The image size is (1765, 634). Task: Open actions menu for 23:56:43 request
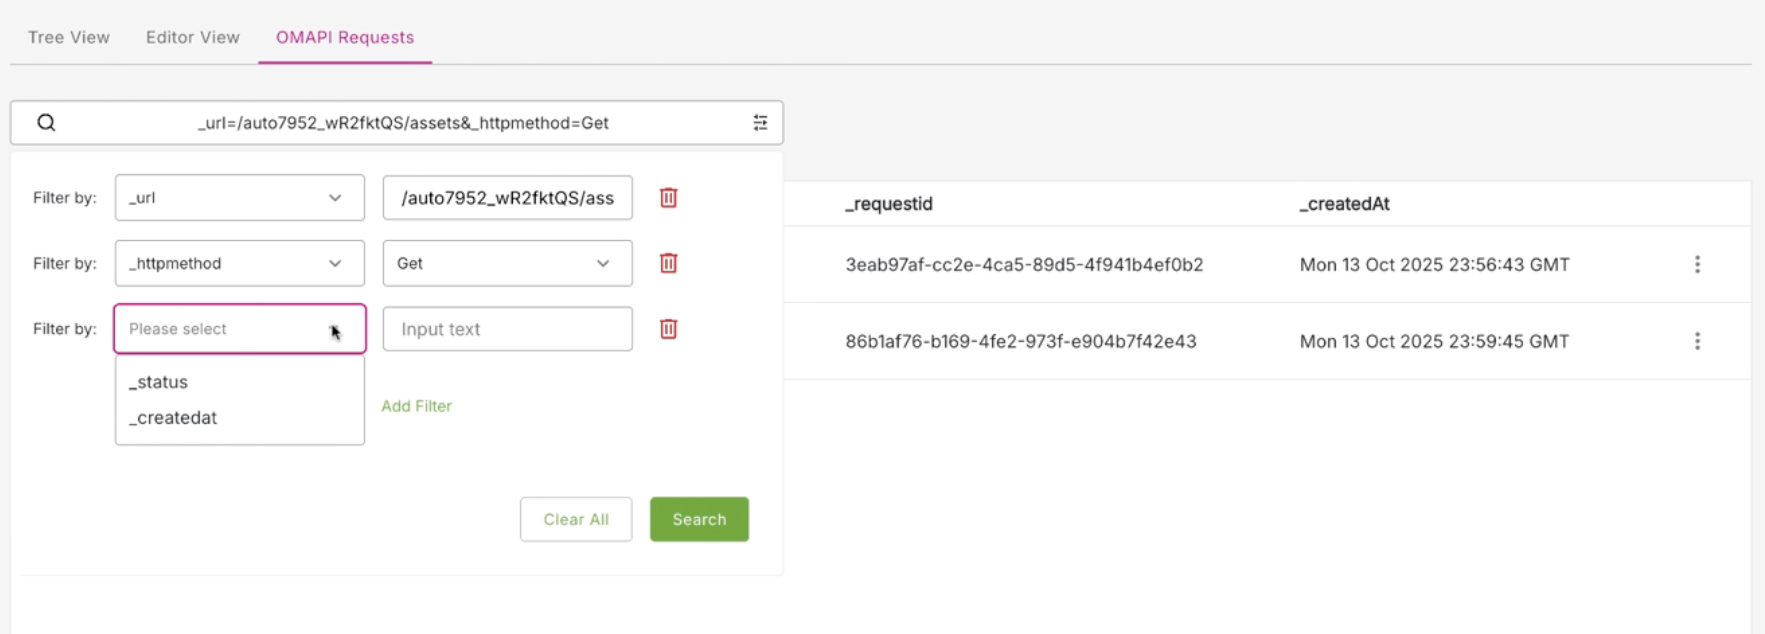click(x=1696, y=265)
